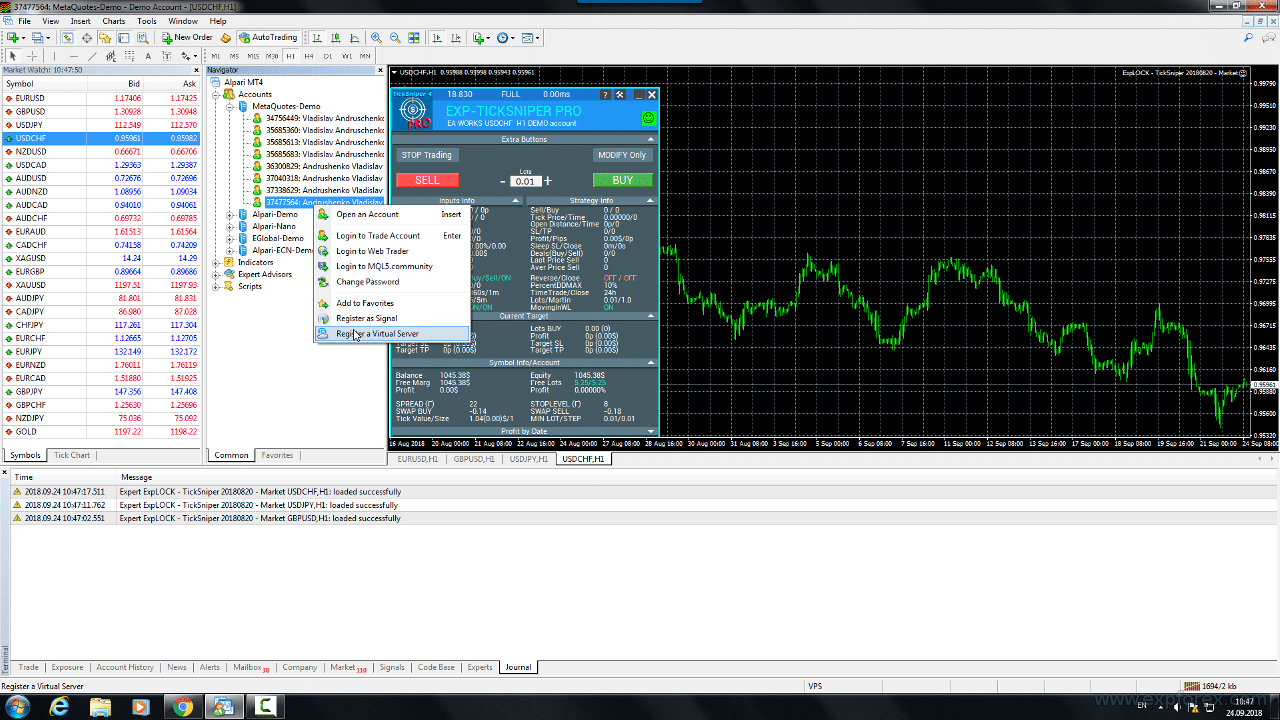Switch chart to Line Chart icon
This screenshot has height=720, width=1280.
coord(355,37)
